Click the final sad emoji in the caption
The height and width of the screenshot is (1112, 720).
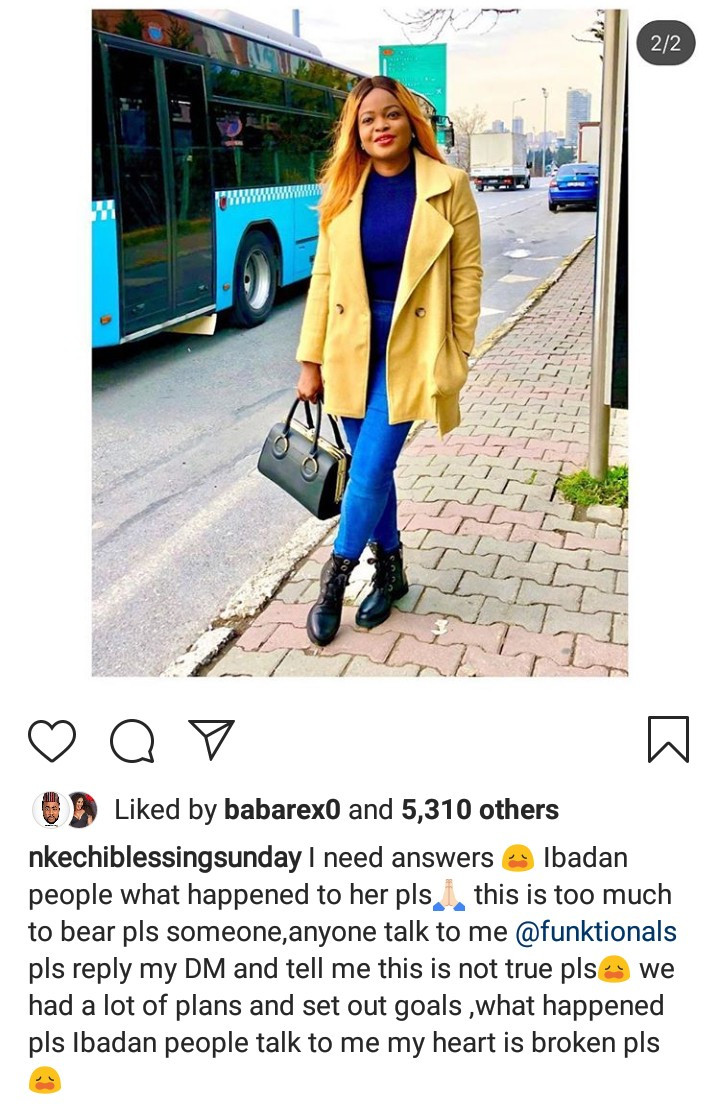(x=45, y=1080)
